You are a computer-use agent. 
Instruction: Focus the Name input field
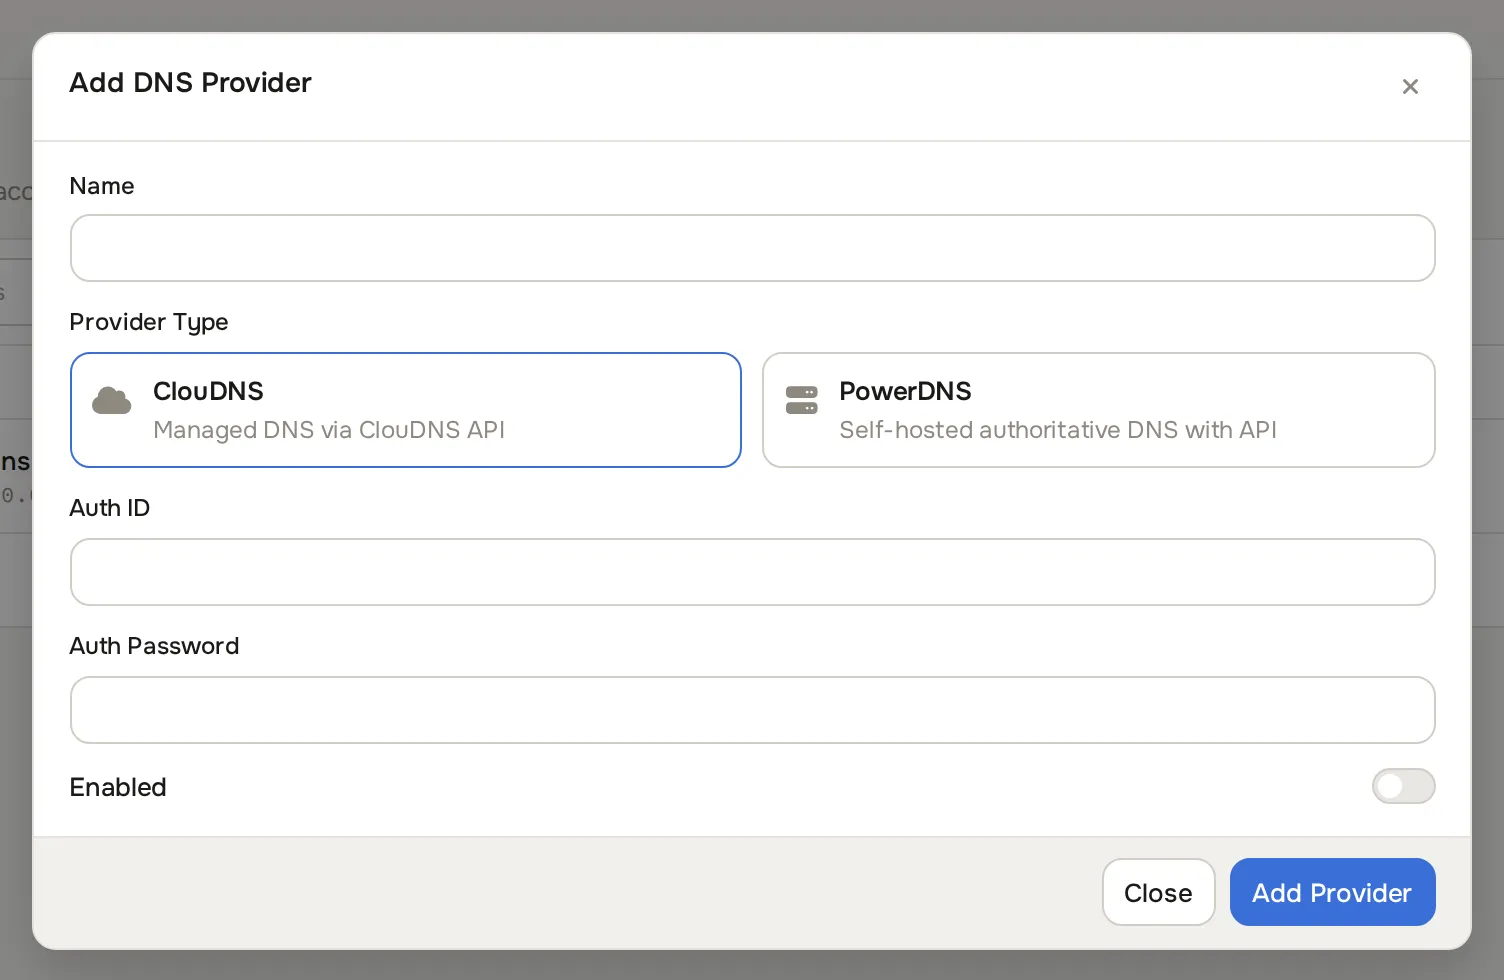pyautogui.click(x=753, y=248)
